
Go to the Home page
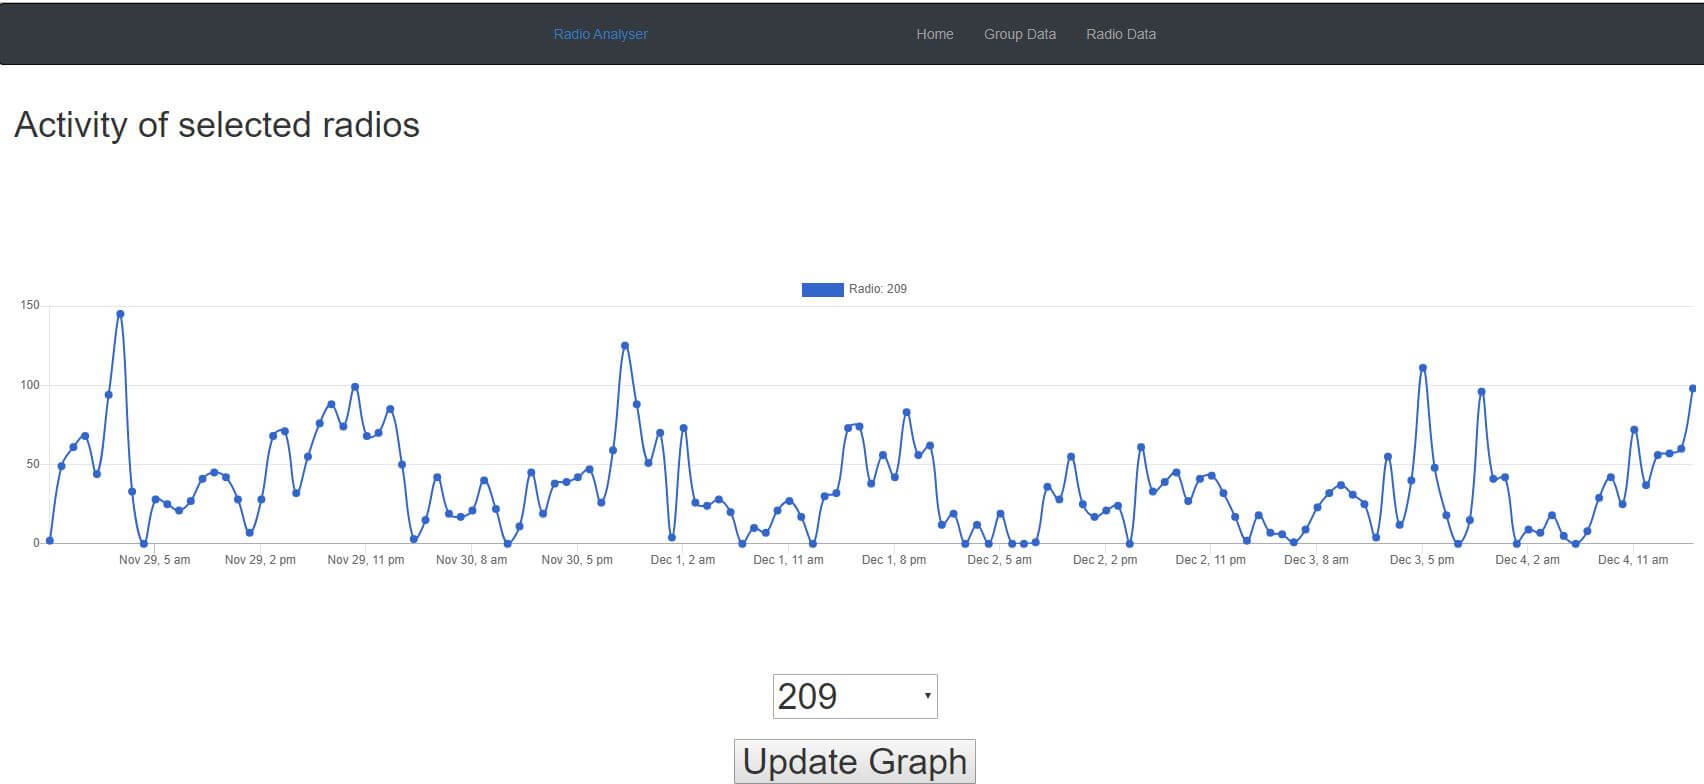pos(934,34)
